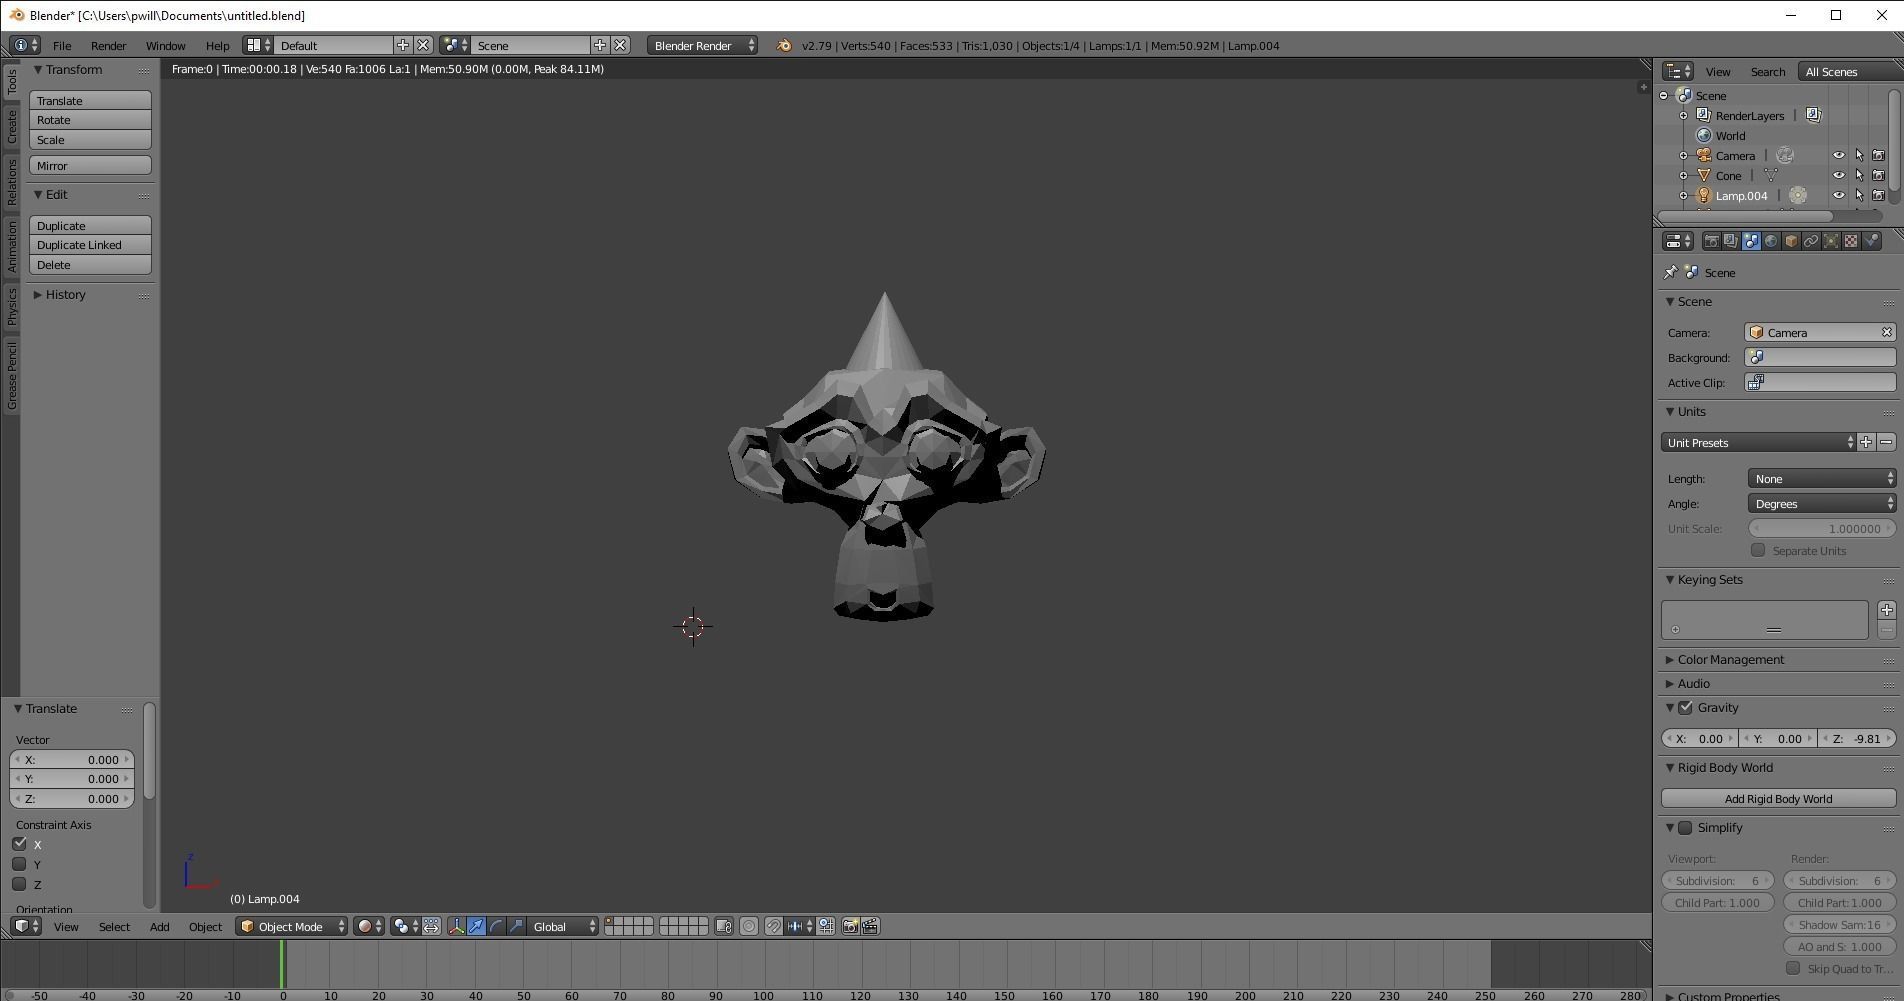Open the Lamp data properties tab icon

1831,241
